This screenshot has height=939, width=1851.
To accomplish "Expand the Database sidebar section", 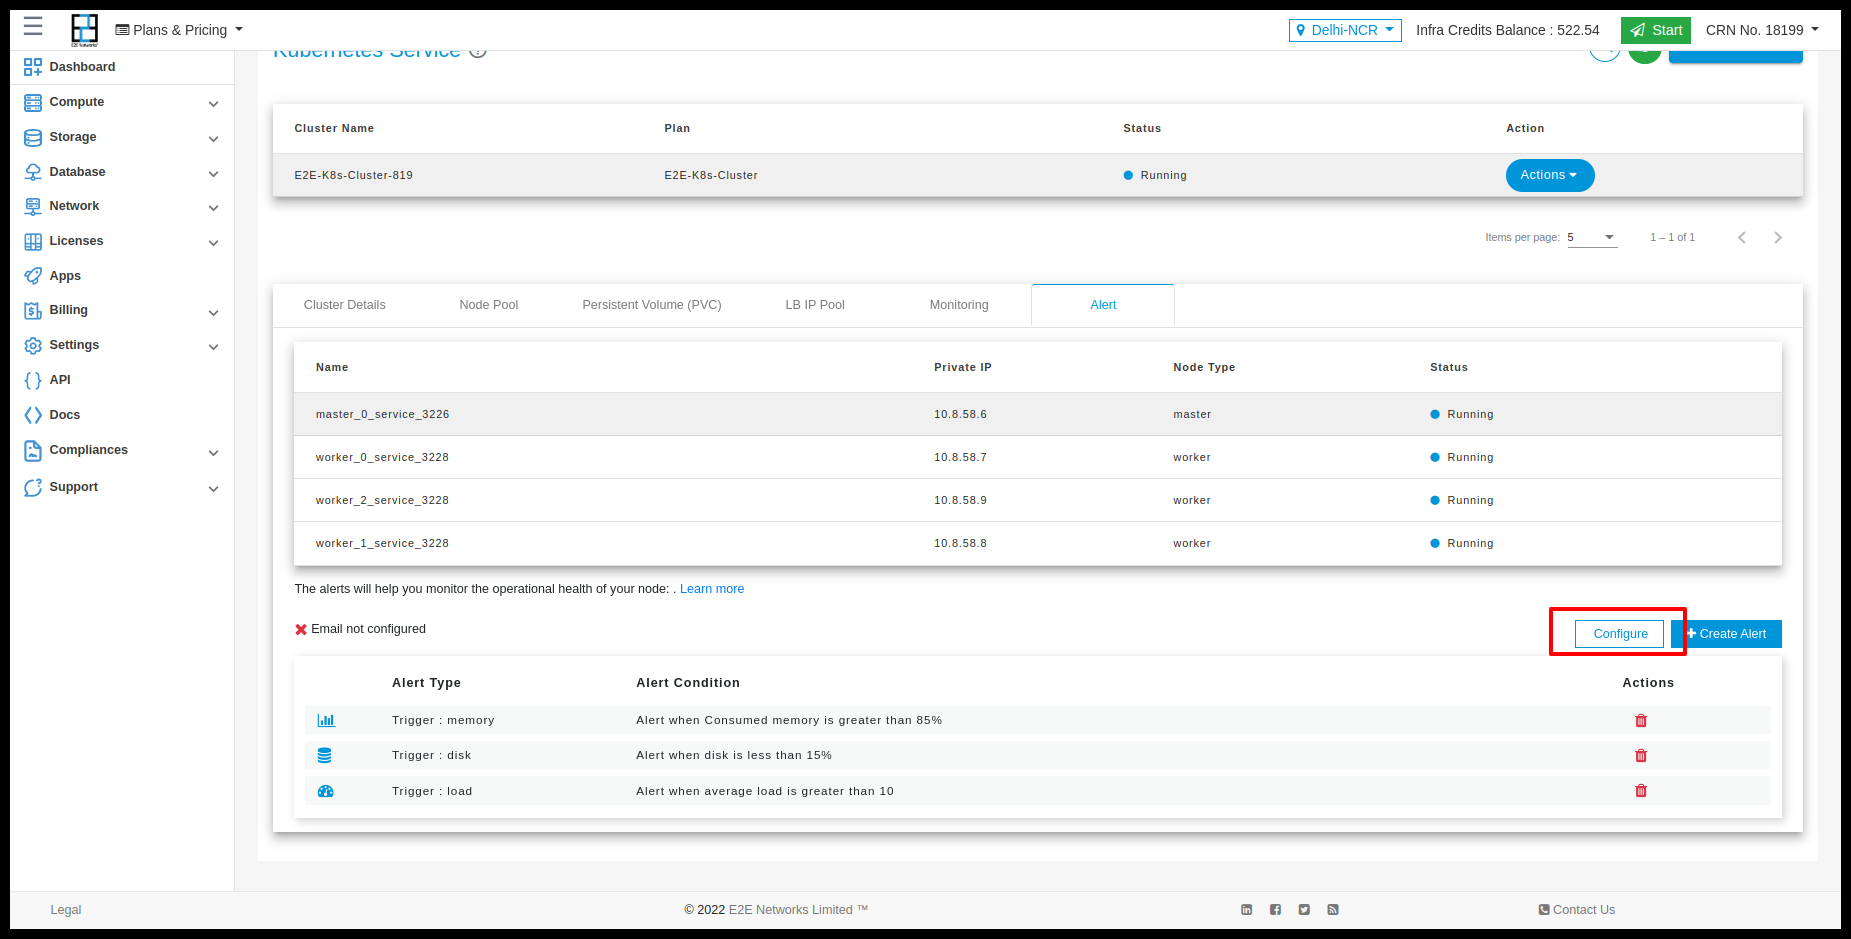I will 213,173.
